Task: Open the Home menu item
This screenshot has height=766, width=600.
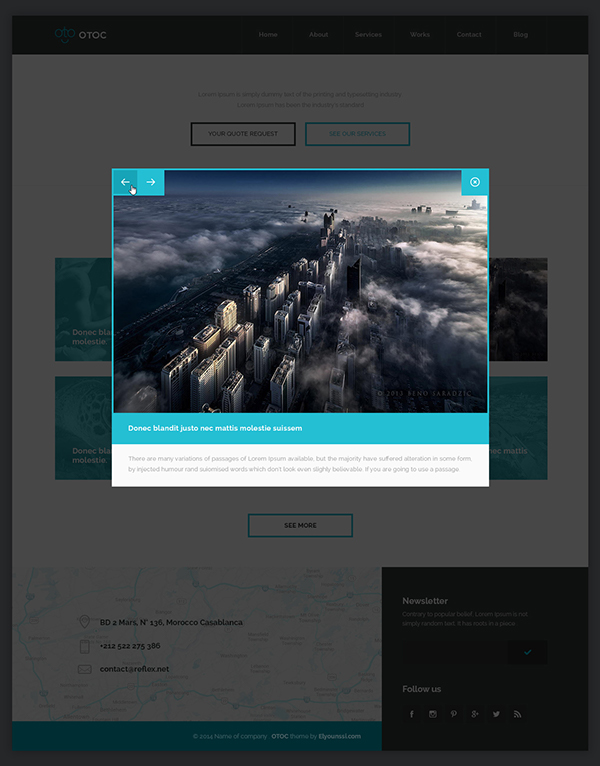Action: point(268,35)
